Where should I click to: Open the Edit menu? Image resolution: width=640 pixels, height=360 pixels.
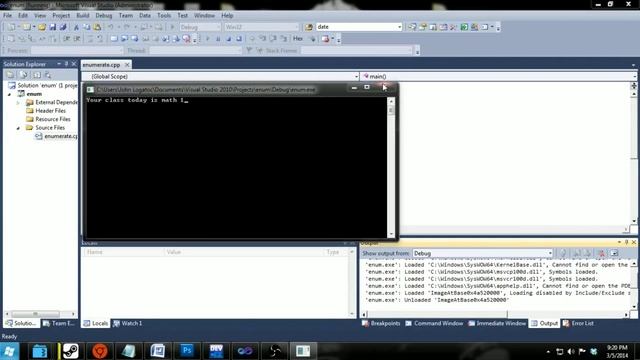[23, 16]
